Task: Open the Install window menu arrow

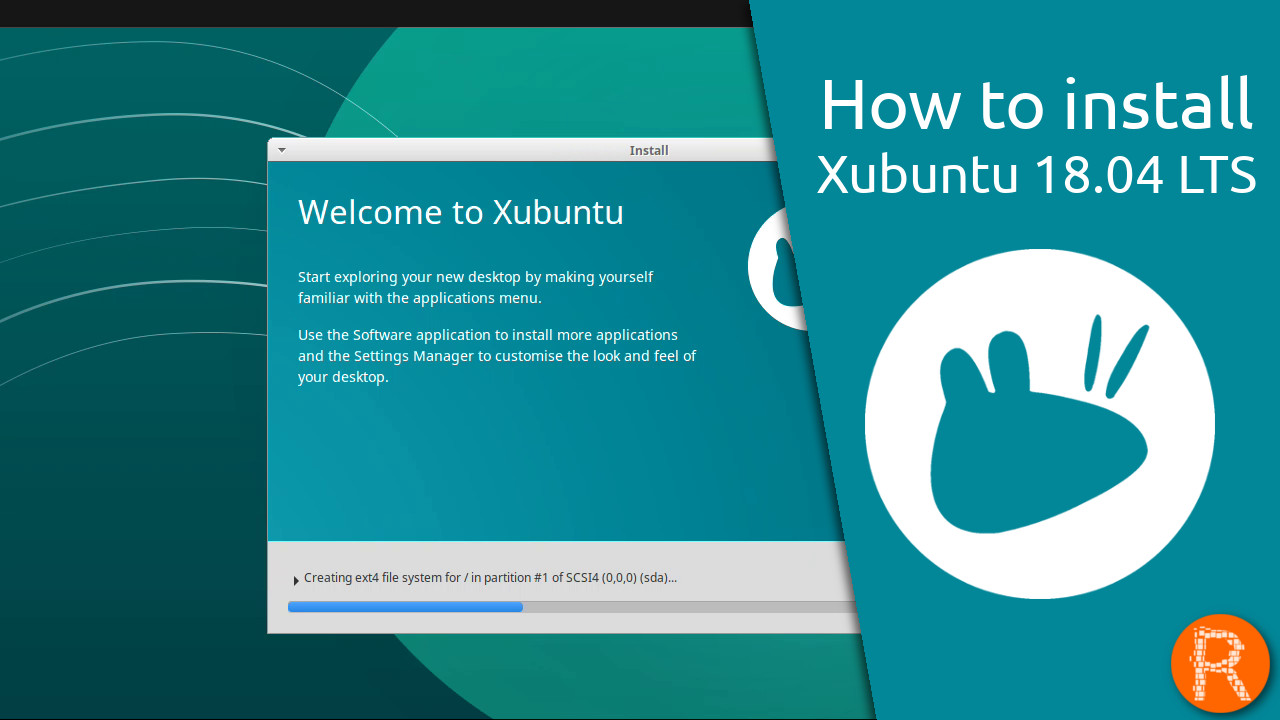Action: point(282,150)
